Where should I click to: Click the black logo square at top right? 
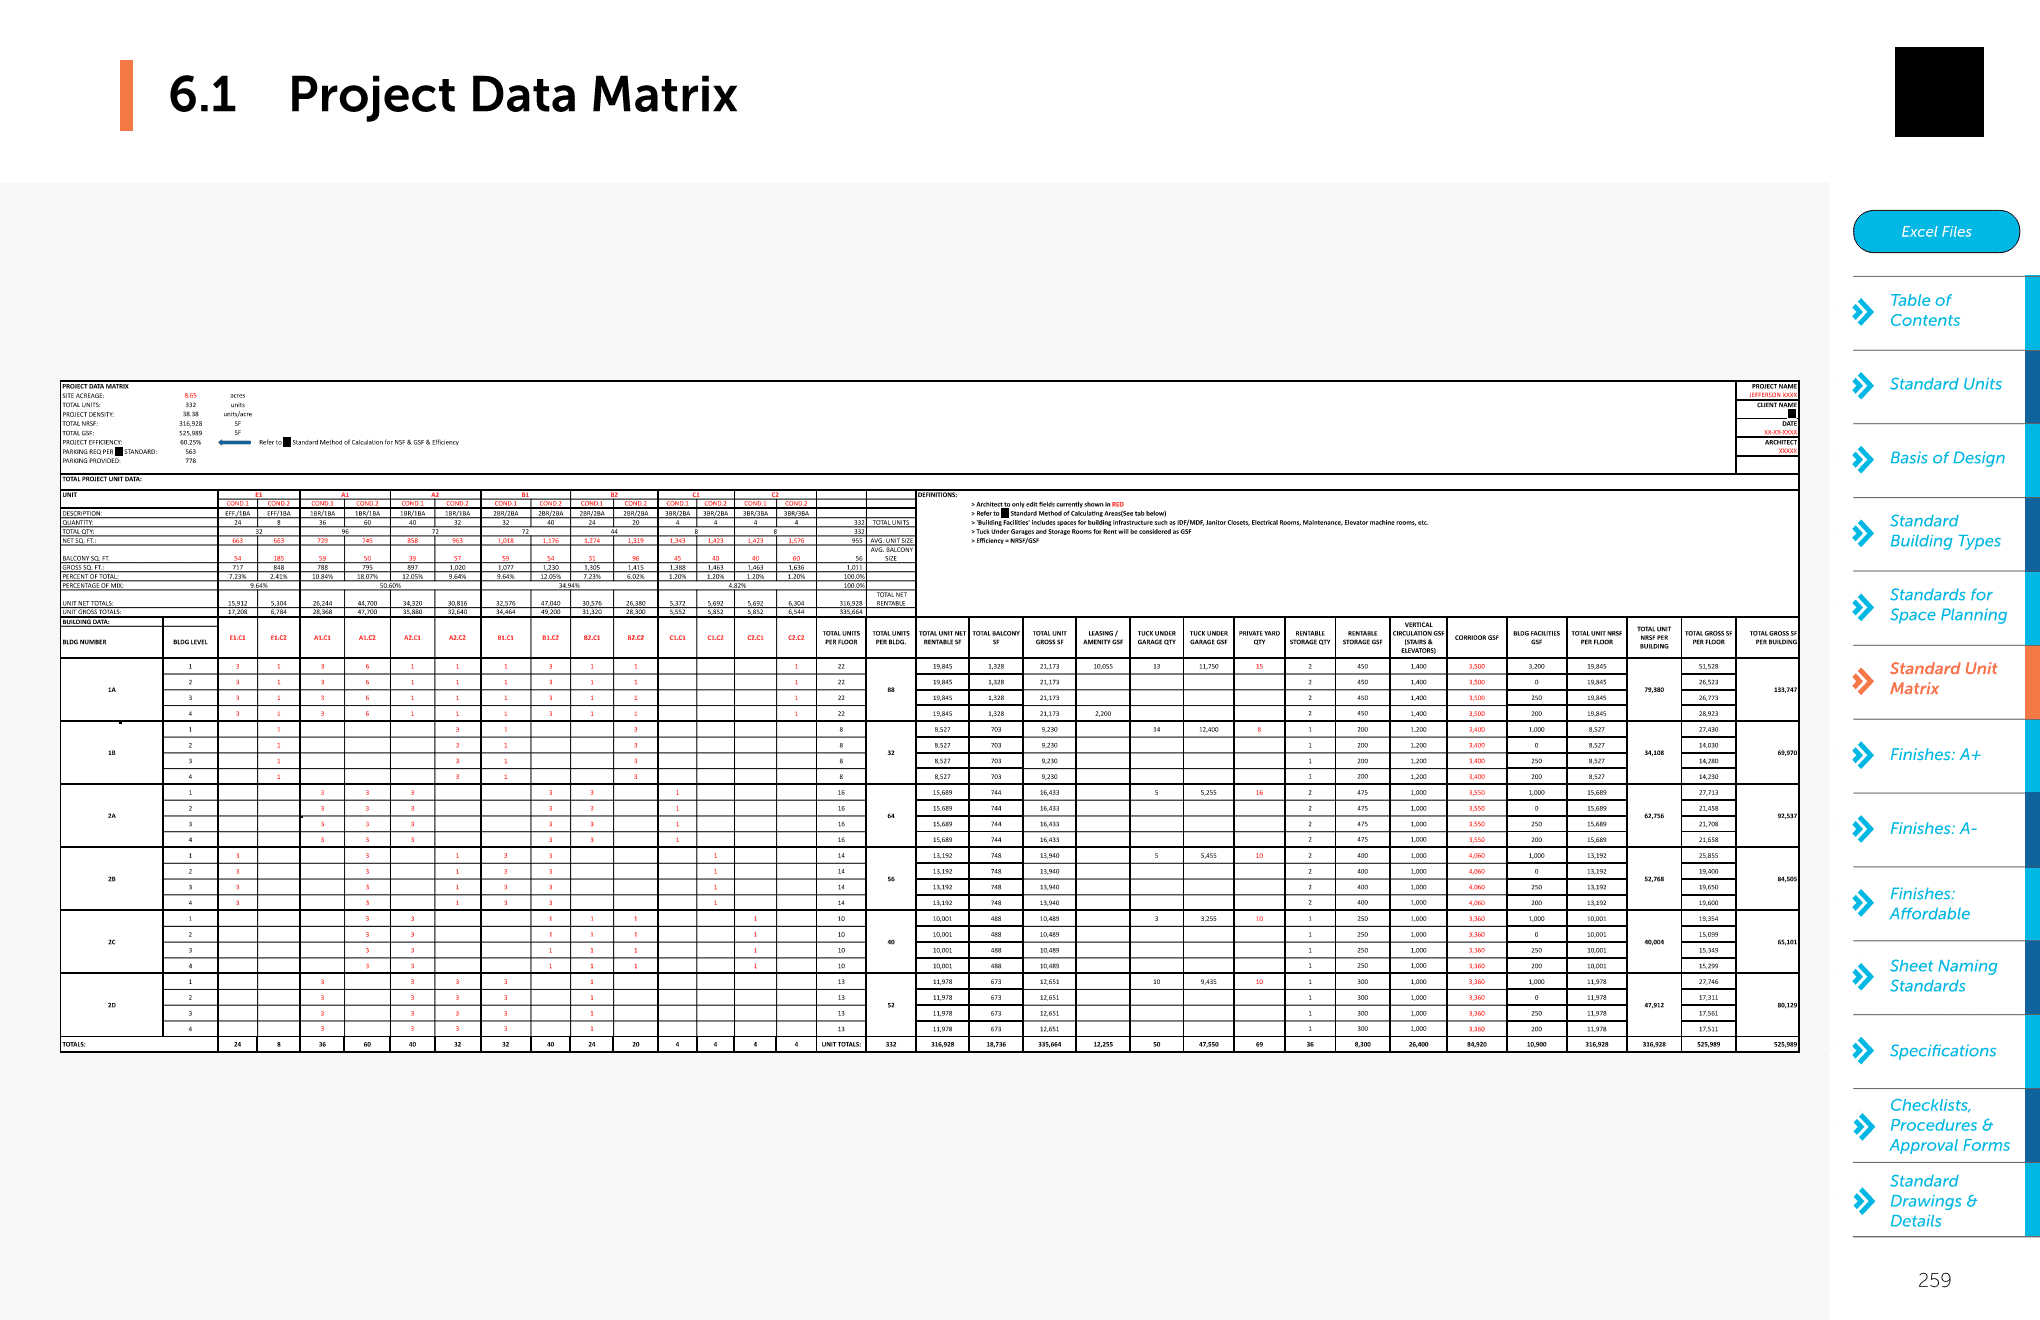(x=1938, y=92)
